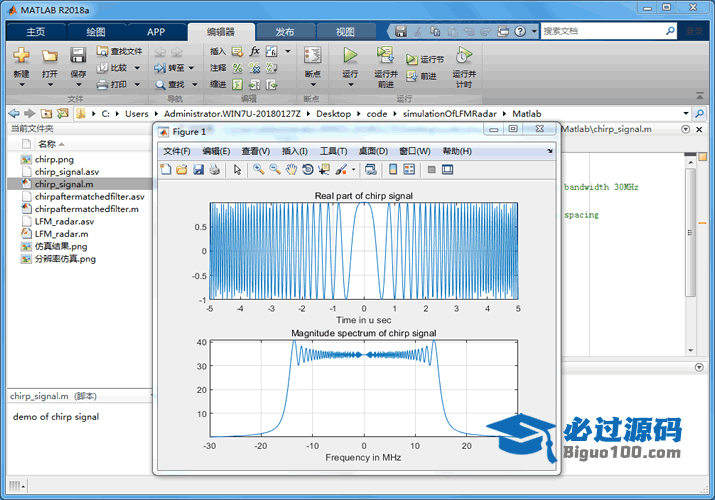Select Rotate 3D tool in Figure 1
This screenshot has width=715, height=500.
[308, 170]
